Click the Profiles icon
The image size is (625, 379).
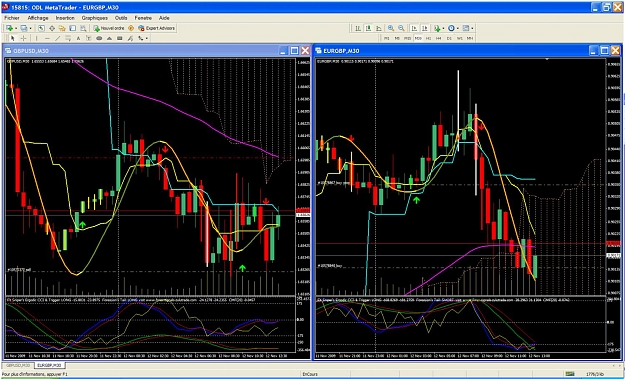(x=24, y=28)
